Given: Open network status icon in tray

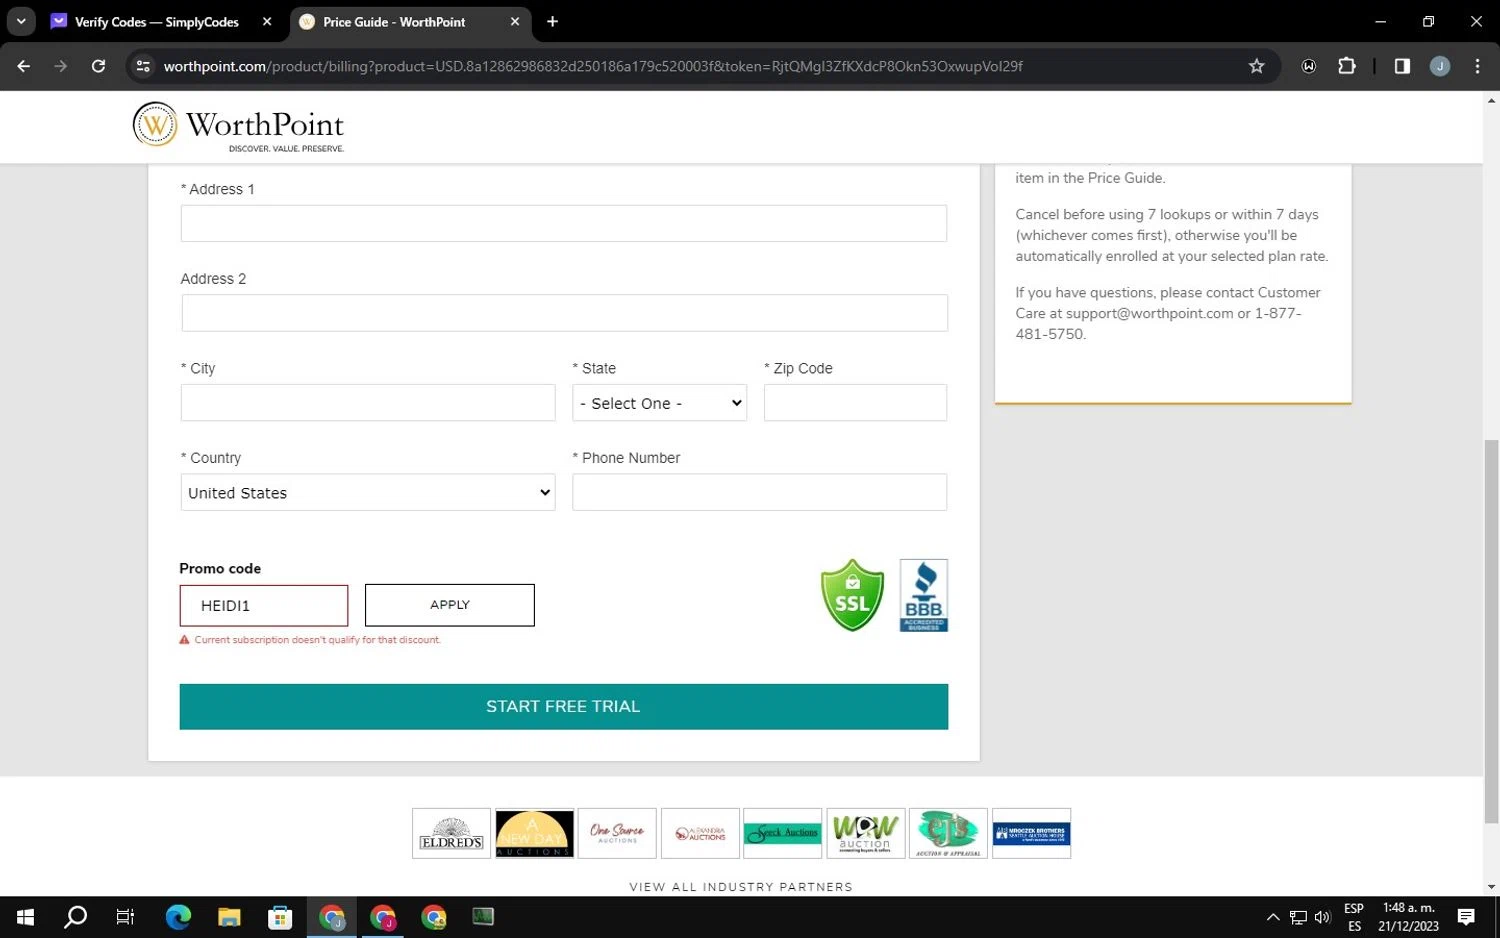Looking at the screenshot, I should 1298,917.
